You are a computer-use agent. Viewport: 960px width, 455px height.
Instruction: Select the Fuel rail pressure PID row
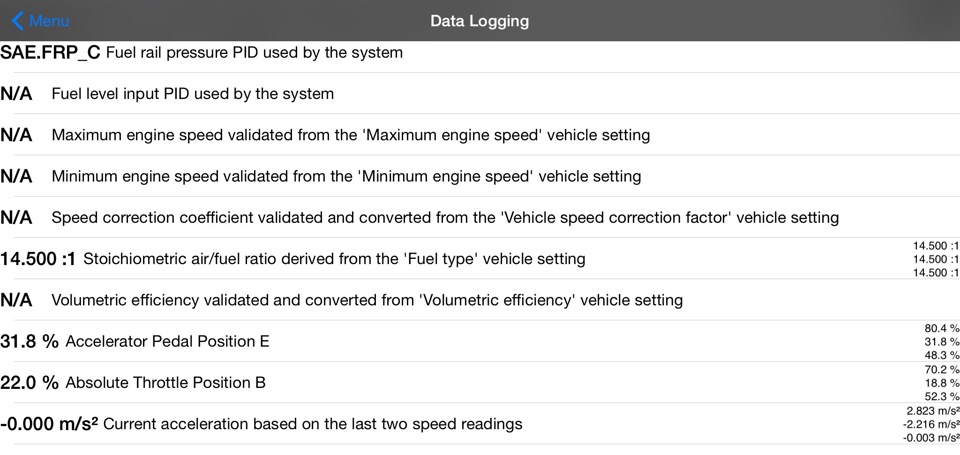254,52
